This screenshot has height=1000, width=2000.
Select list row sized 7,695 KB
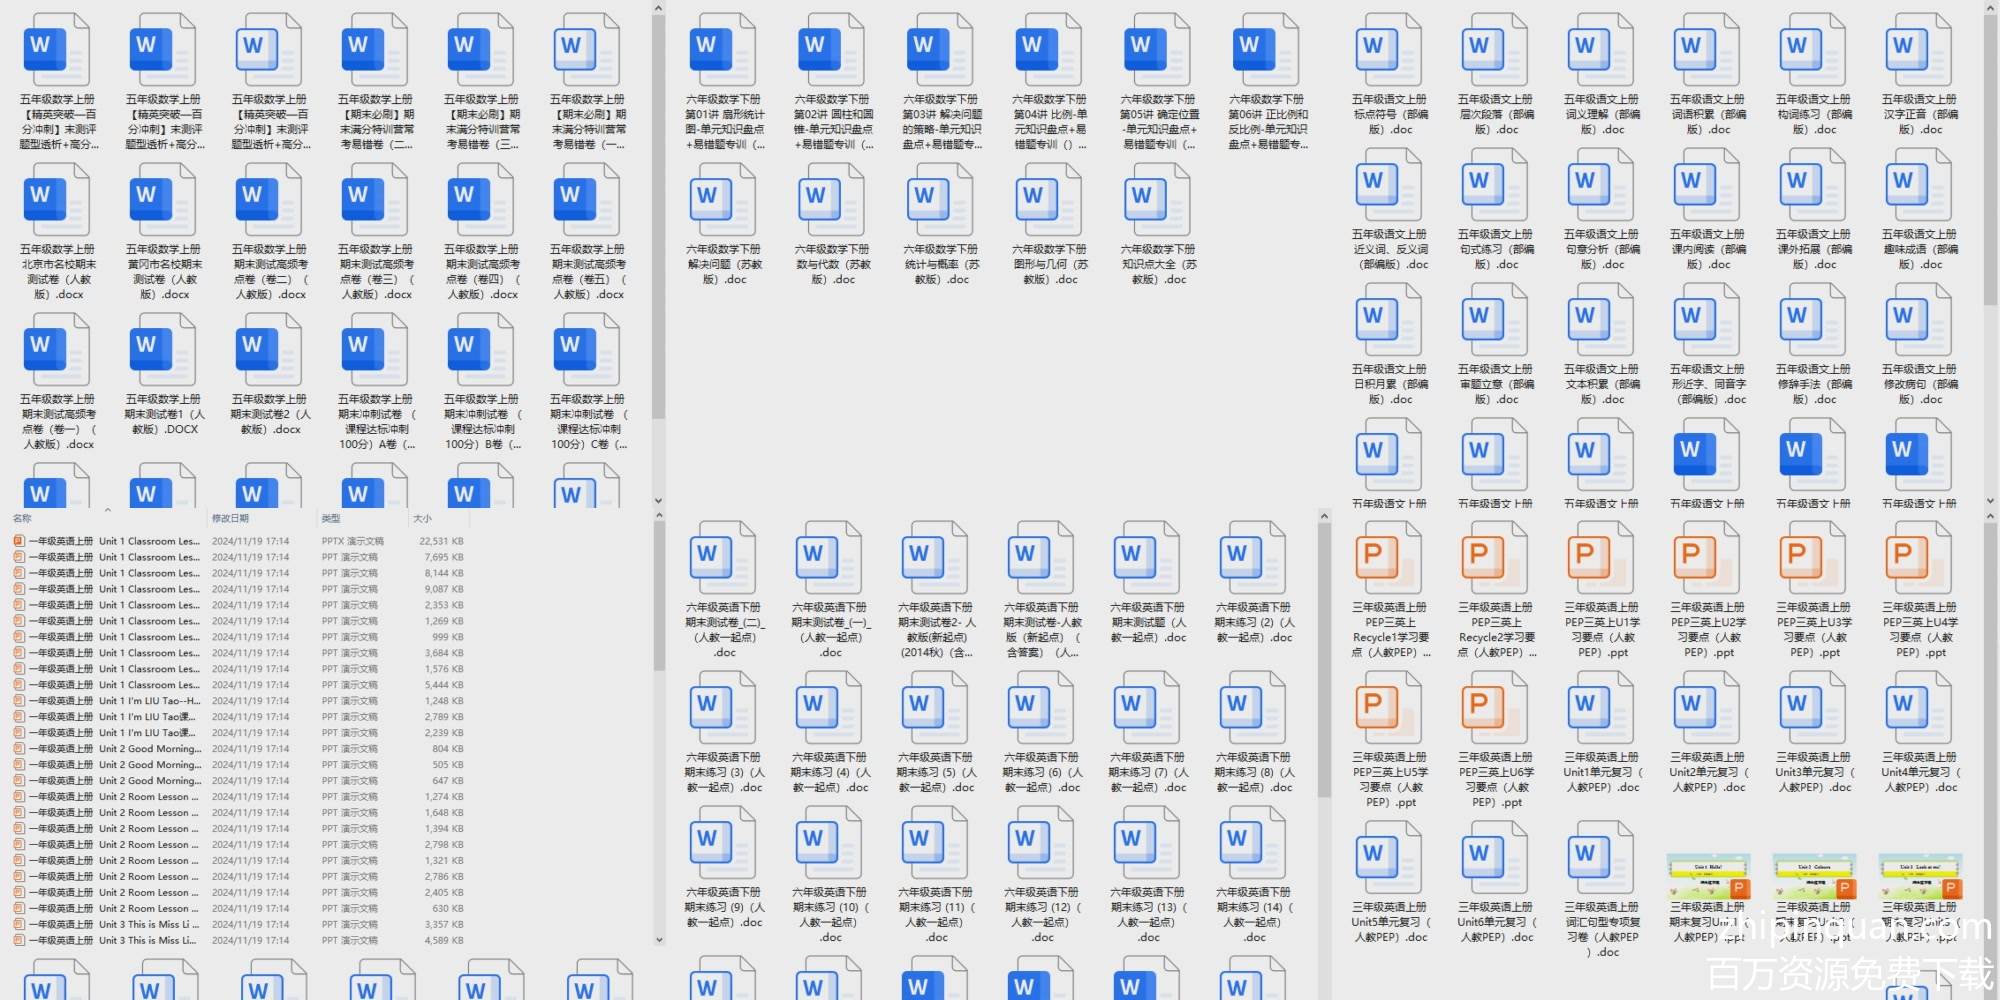click(240, 557)
